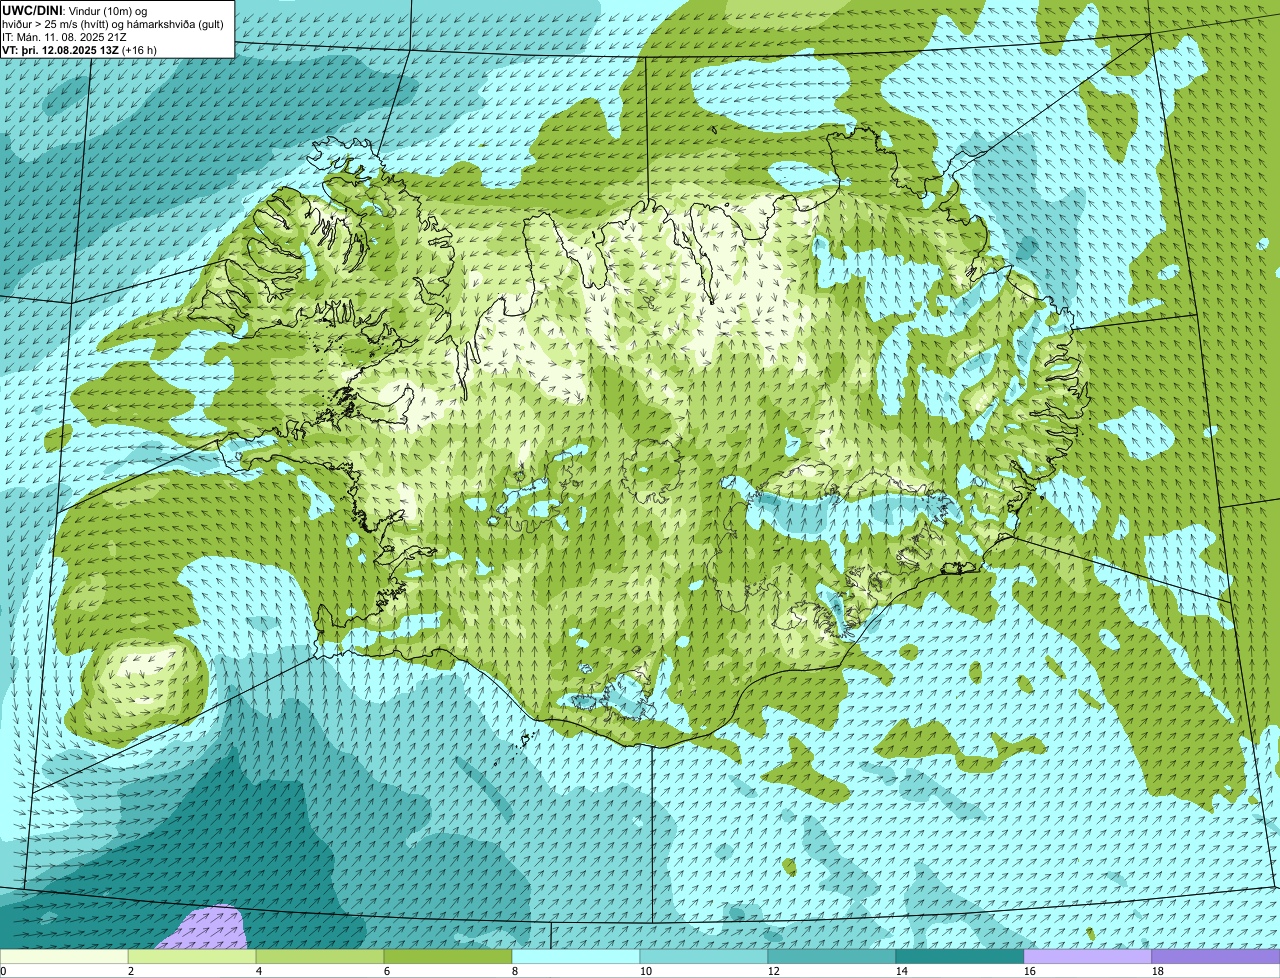The width and height of the screenshot is (1280, 978).
Task: Click the purple high-wind patch on the map
Action: tap(207, 928)
